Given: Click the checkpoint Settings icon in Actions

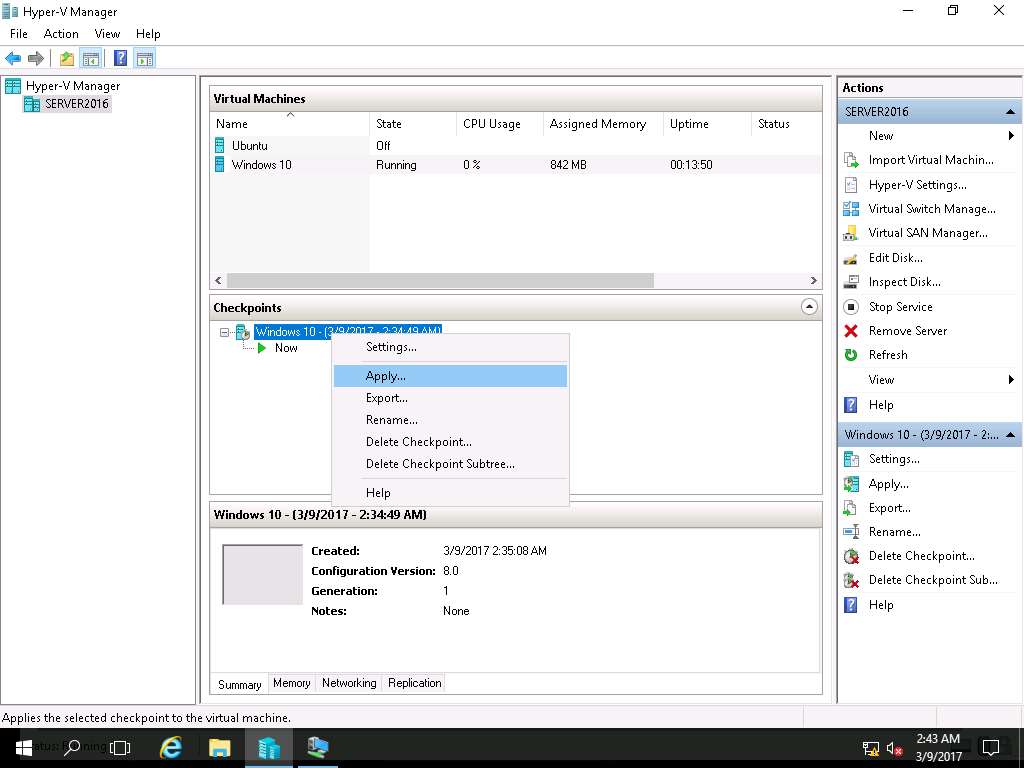Looking at the screenshot, I should pyautogui.click(x=851, y=459).
